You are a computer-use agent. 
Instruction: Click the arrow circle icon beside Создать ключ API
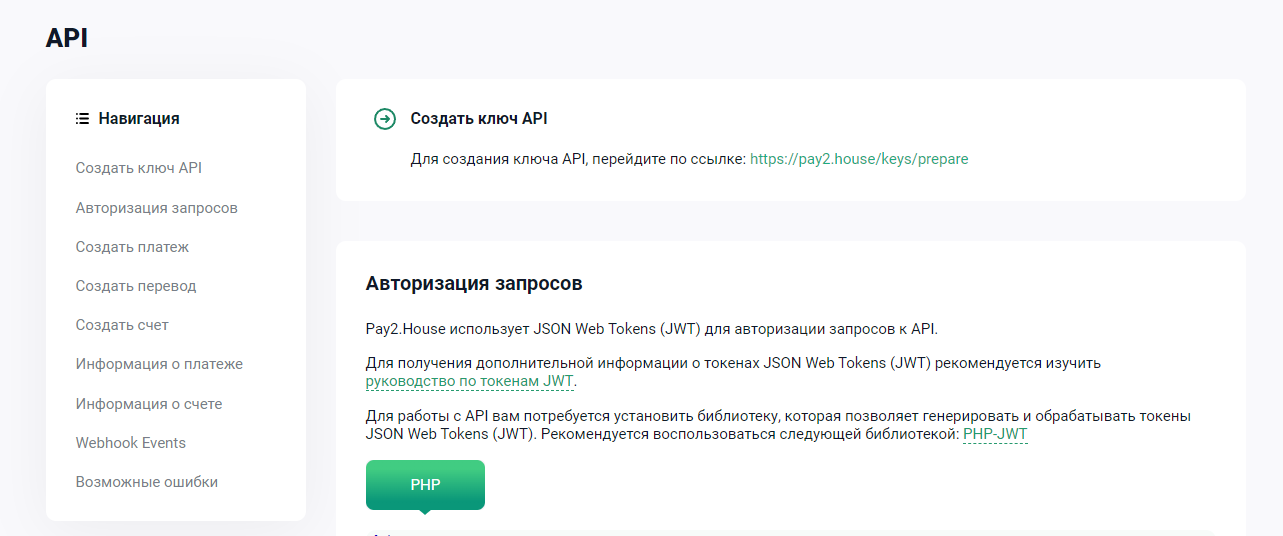(384, 119)
